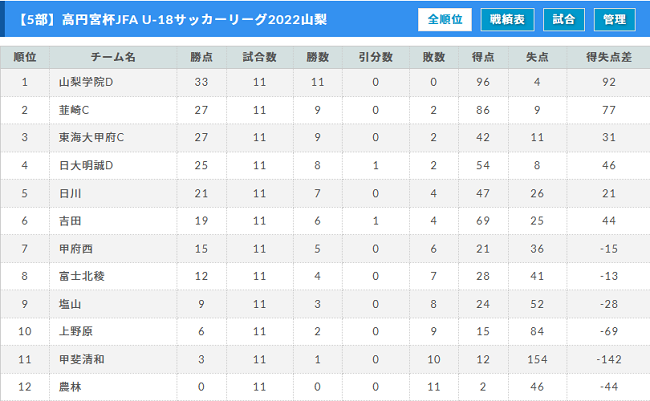The width and height of the screenshot is (650, 401).
Task: Select team 山梨学院D in standings
Action: 86,82
